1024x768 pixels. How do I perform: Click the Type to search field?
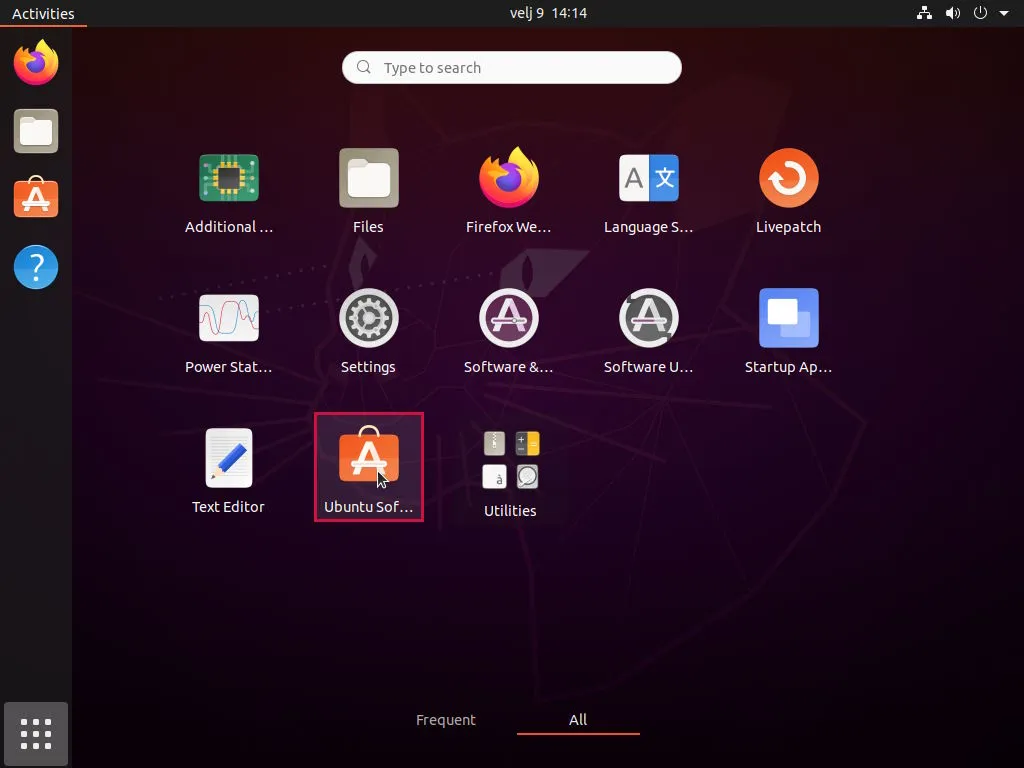[x=511, y=67]
